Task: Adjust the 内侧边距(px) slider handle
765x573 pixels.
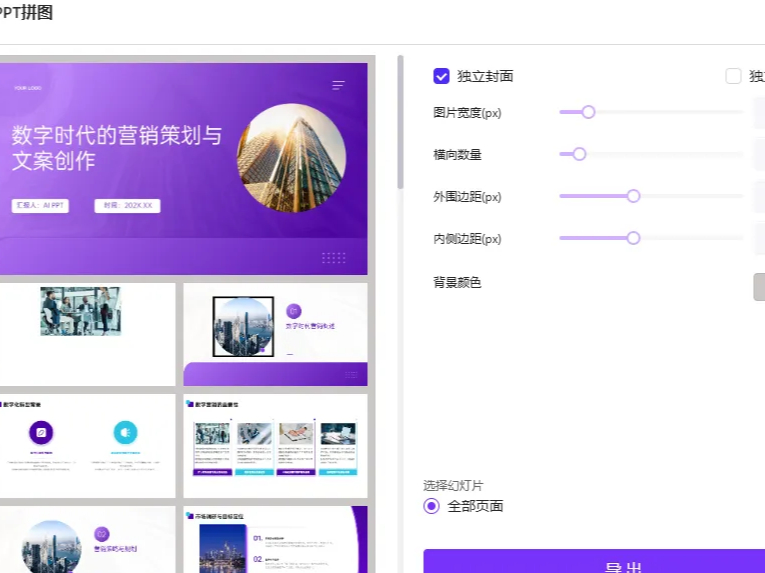Action: (633, 238)
